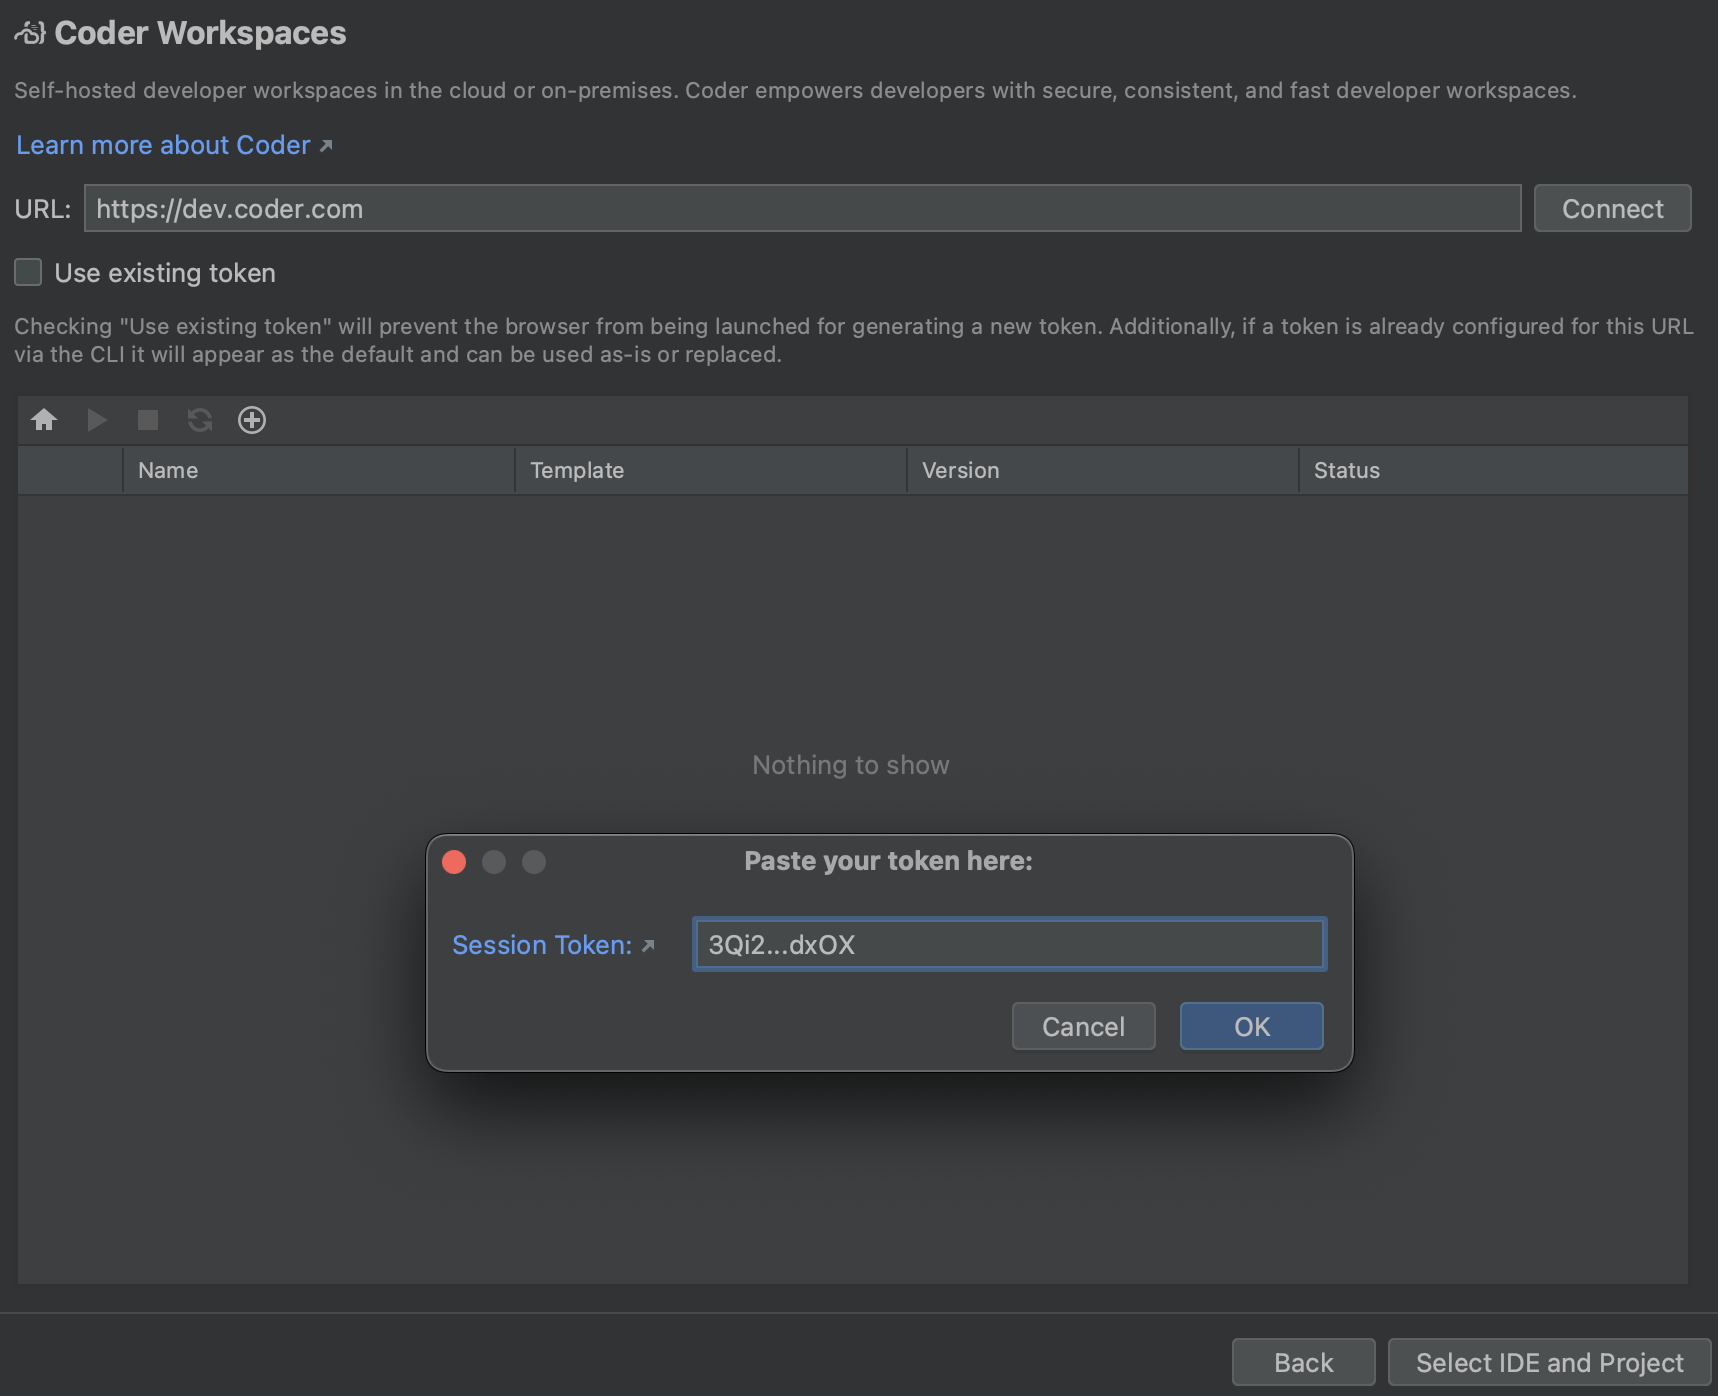
Task: Sort by the Status column header
Action: click(1493, 470)
